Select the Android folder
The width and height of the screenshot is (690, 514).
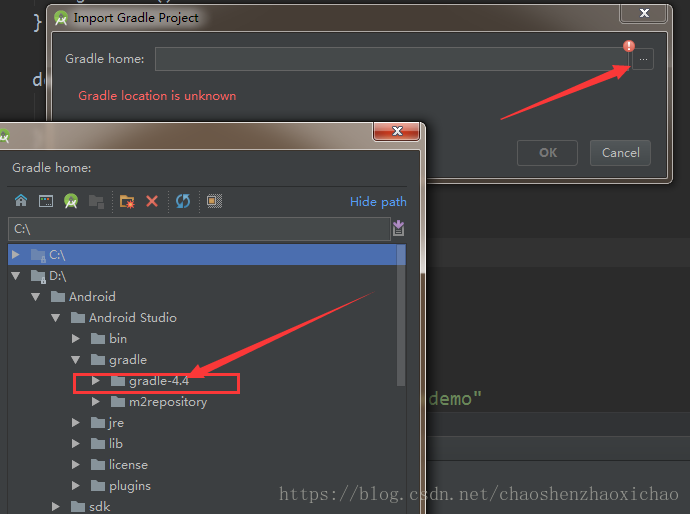[x=83, y=297]
